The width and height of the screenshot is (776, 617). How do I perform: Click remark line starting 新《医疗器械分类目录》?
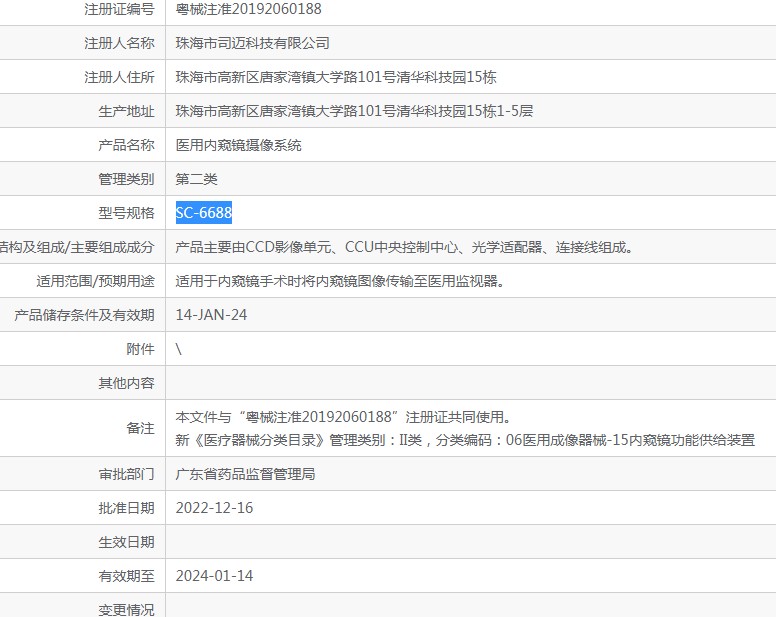465,440
